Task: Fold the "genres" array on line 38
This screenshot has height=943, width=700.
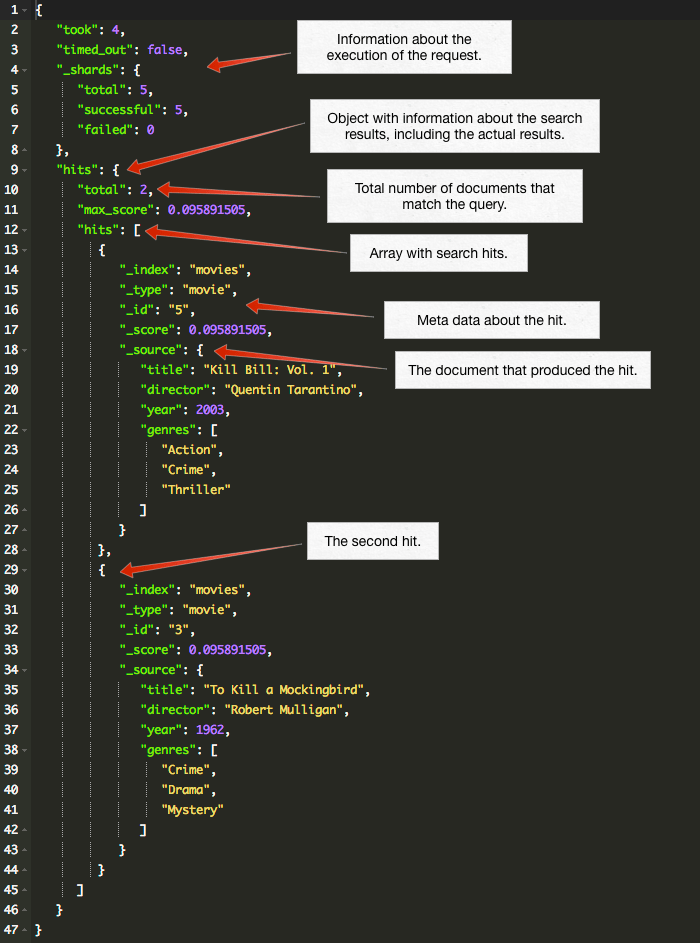Action: pyautogui.click(x=25, y=750)
